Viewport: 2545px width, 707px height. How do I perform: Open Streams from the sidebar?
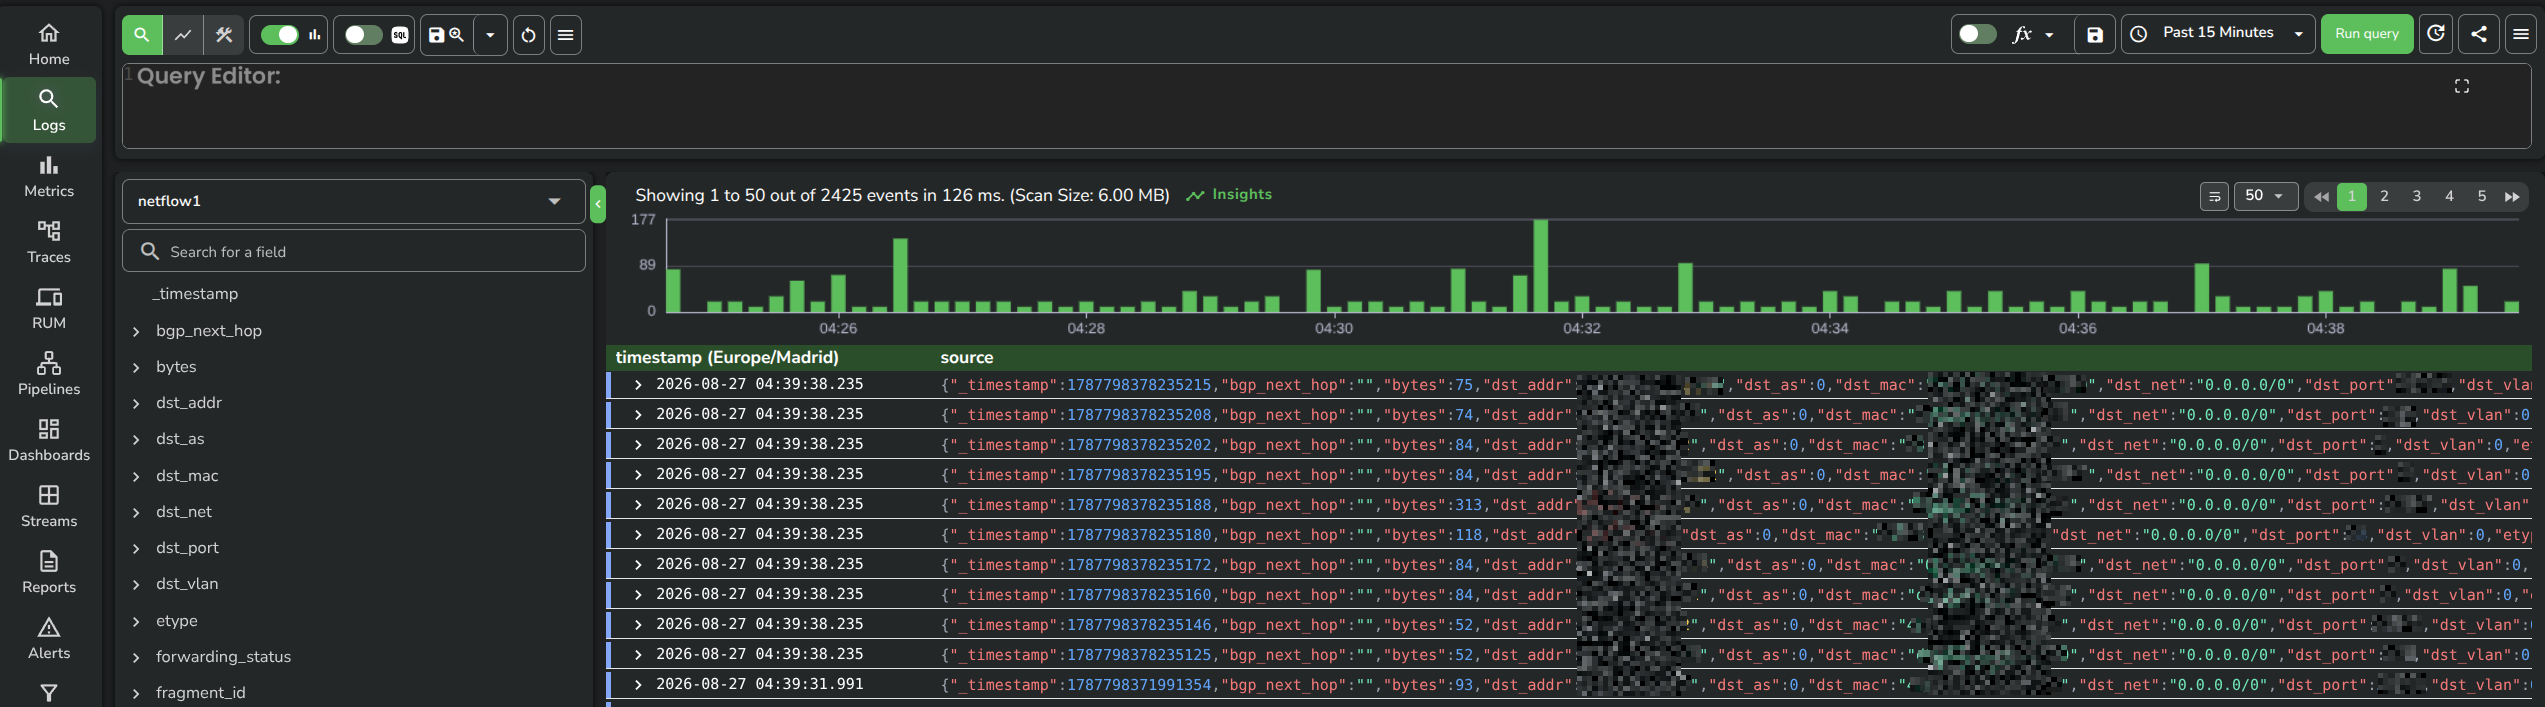click(48, 506)
